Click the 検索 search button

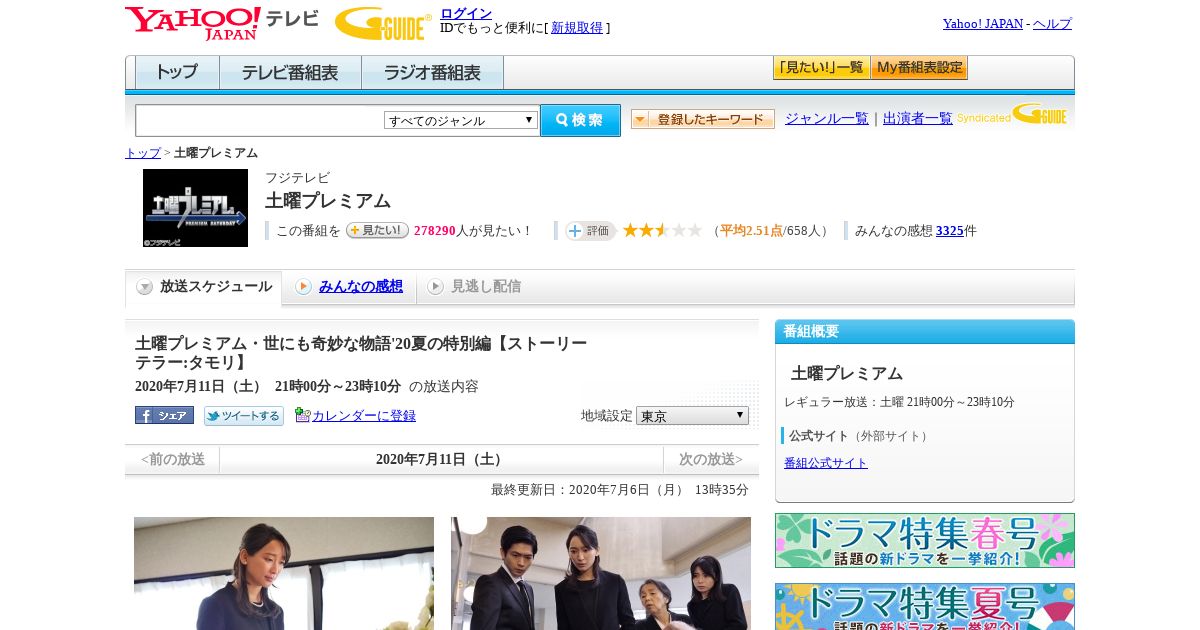click(x=580, y=120)
